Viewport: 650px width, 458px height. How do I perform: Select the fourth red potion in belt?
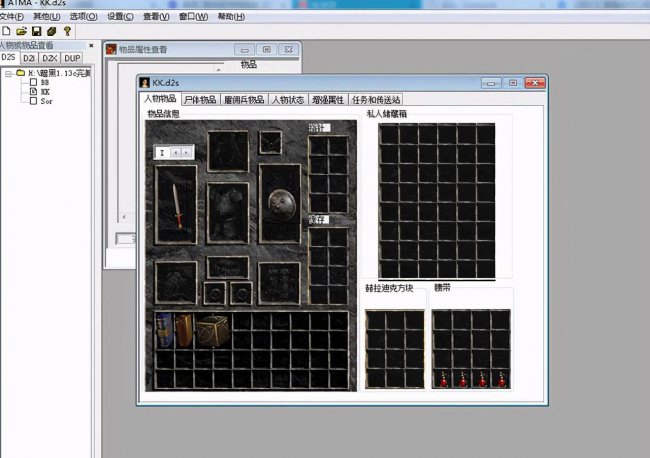point(502,379)
